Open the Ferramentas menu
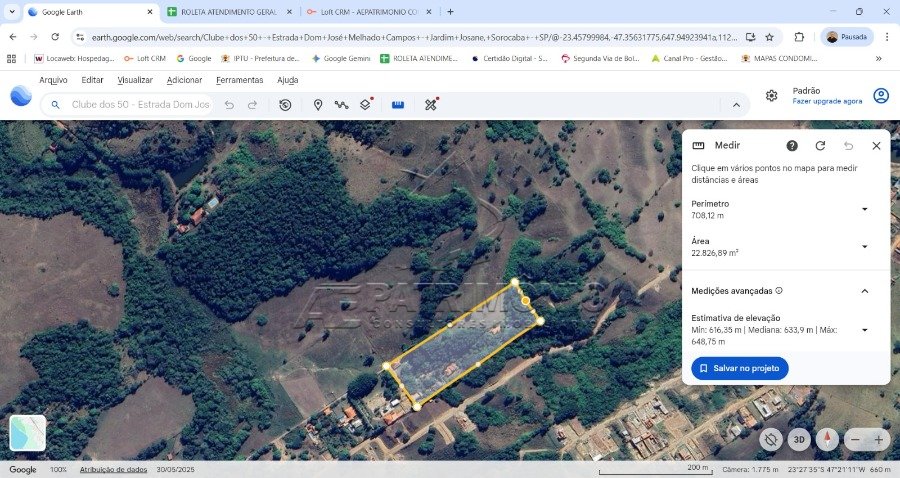This screenshot has height=478, width=900. 239,80
